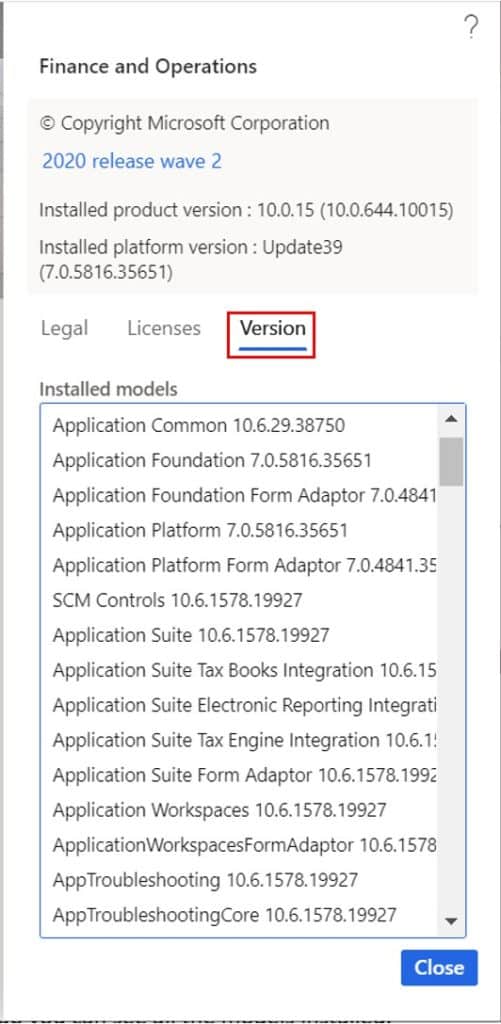Click the question mark help icon

coord(471,28)
